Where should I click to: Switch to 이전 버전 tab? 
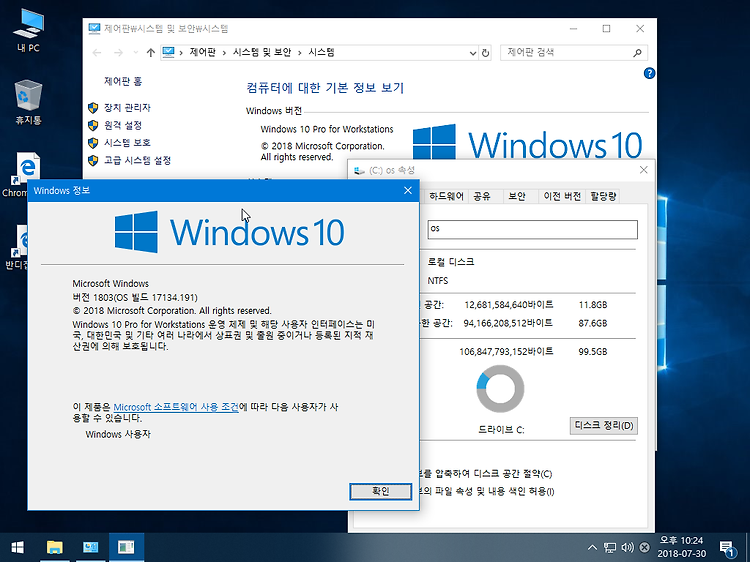tap(562, 196)
